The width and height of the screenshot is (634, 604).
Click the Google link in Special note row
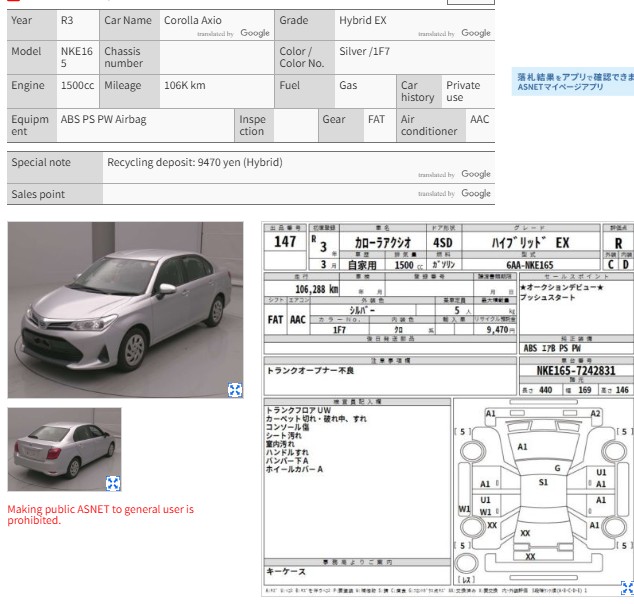click(476, 174)
